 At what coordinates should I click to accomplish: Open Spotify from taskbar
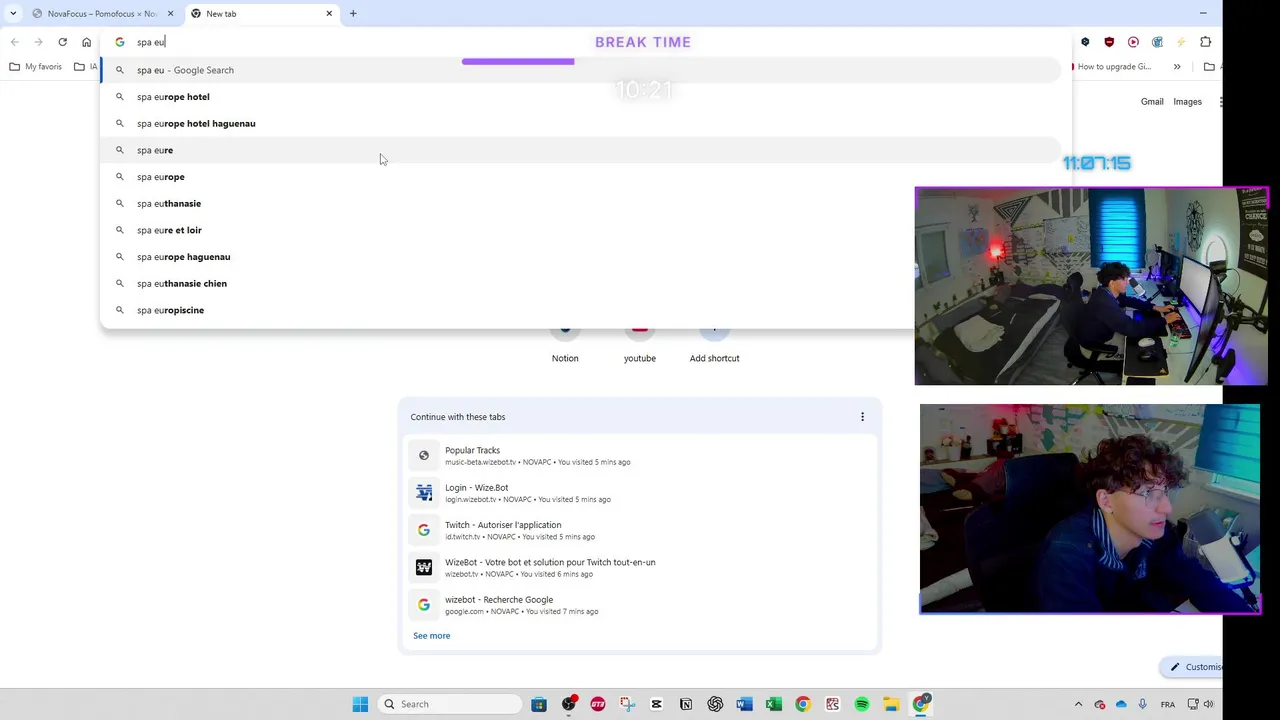coord(861,704)
